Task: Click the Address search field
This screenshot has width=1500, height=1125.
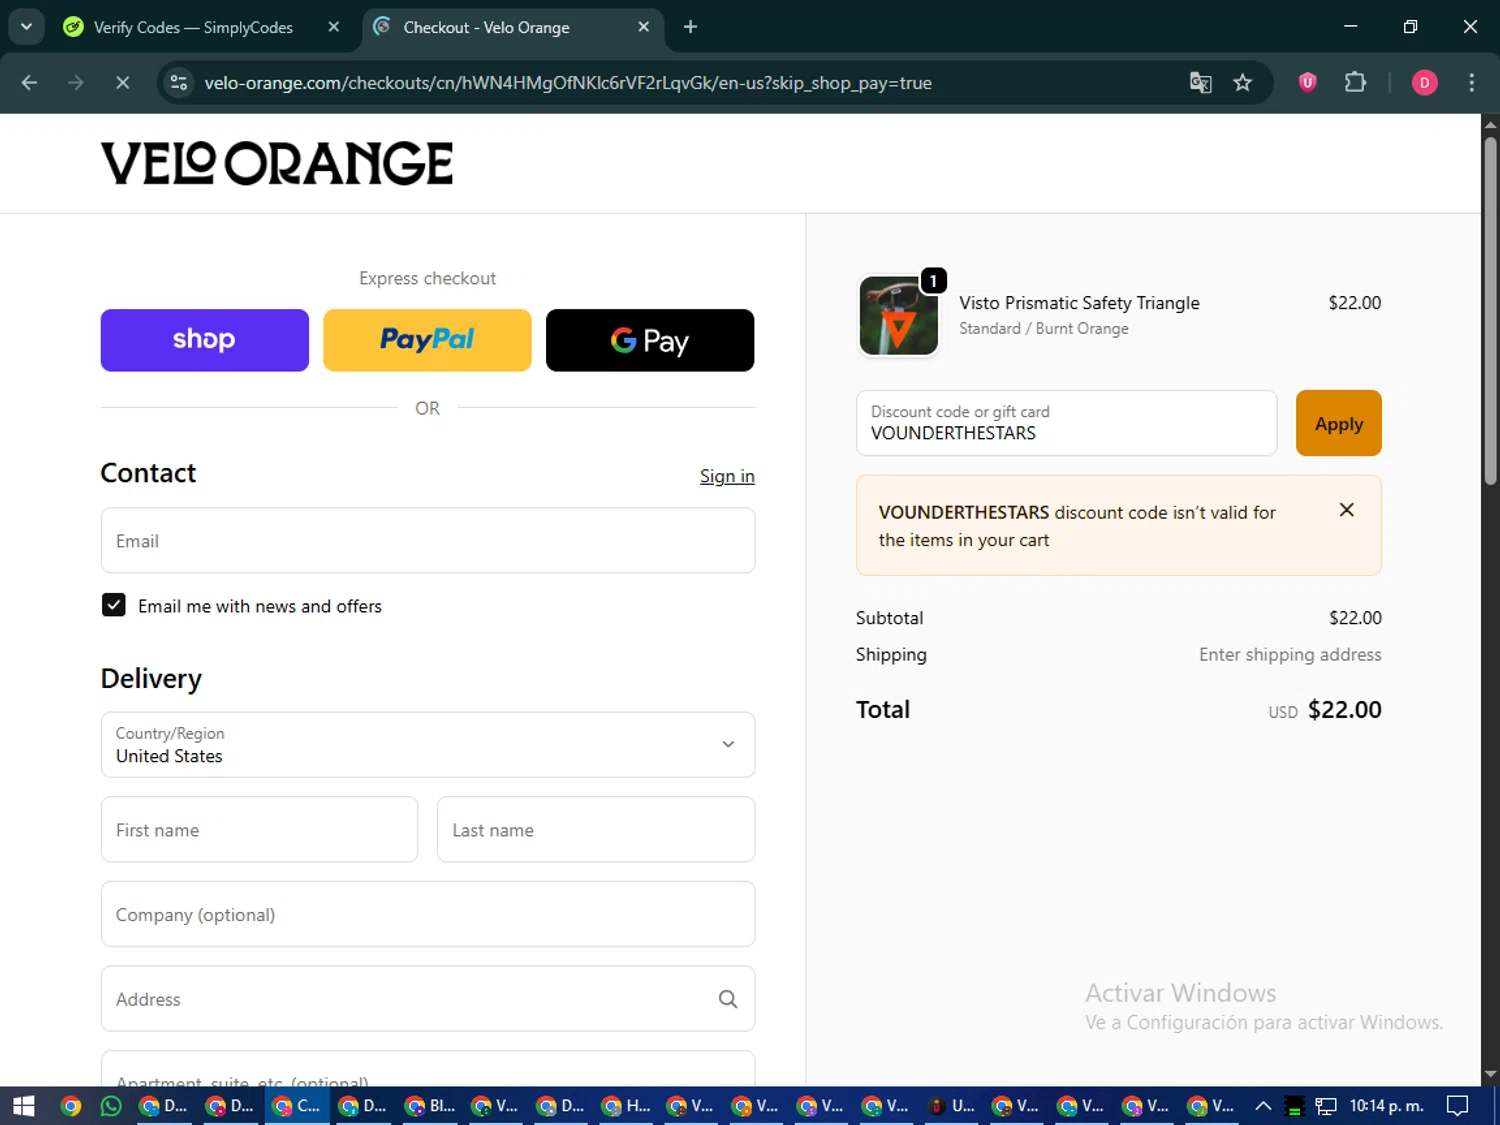Action: coord(428,998)
